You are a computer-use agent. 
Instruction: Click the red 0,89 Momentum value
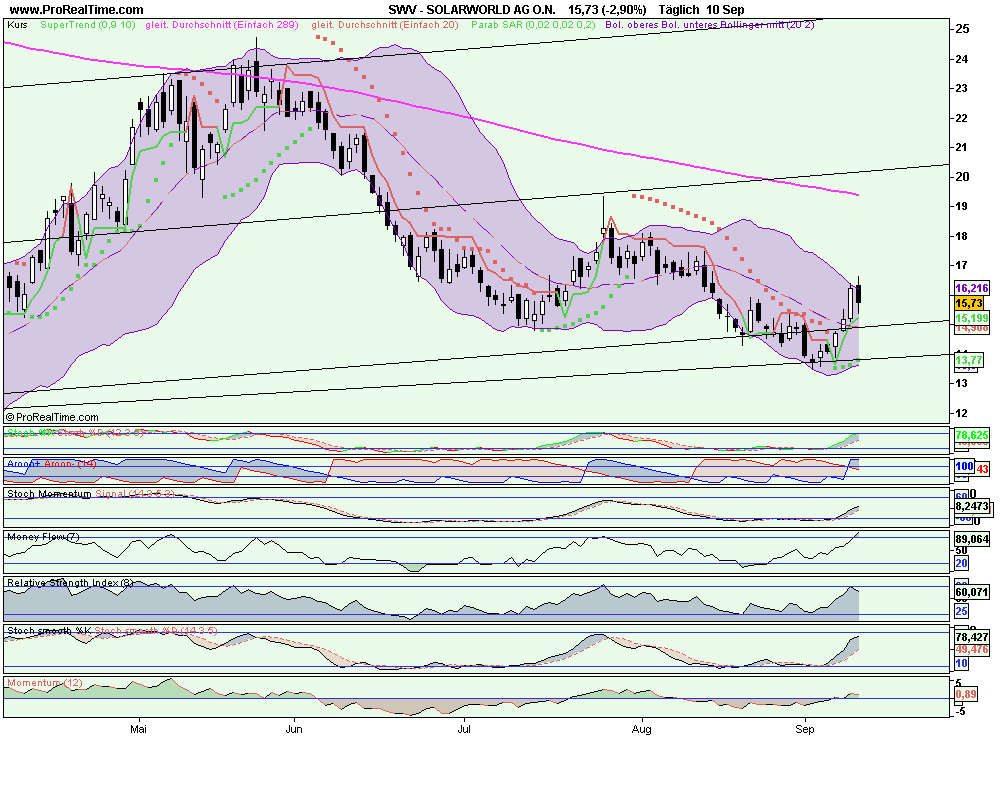click(966, 694)
